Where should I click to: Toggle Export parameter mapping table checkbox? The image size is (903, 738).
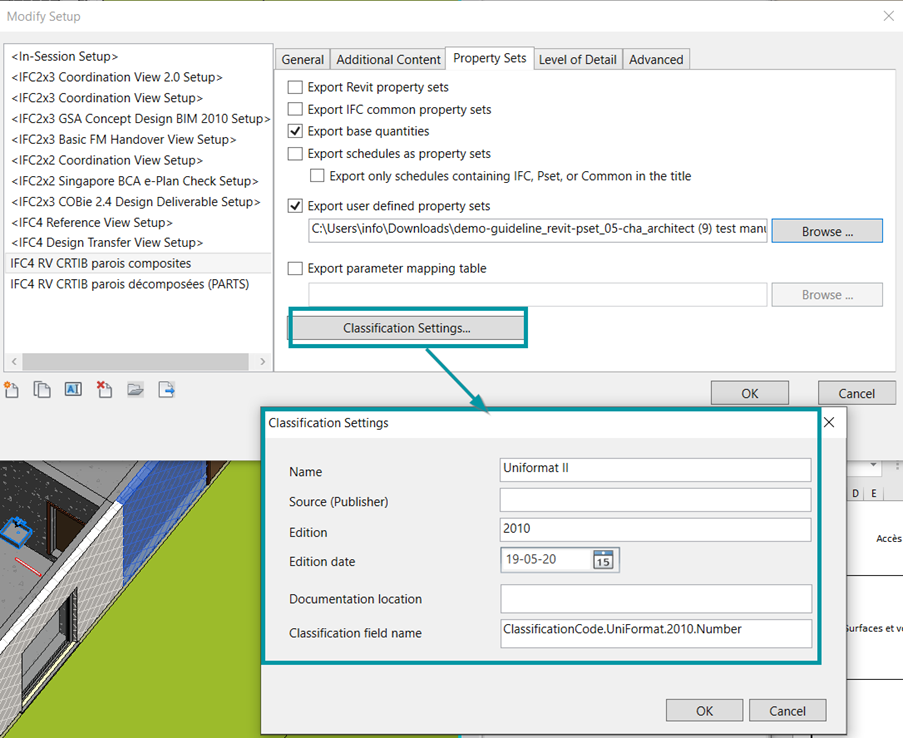(295, 268)
